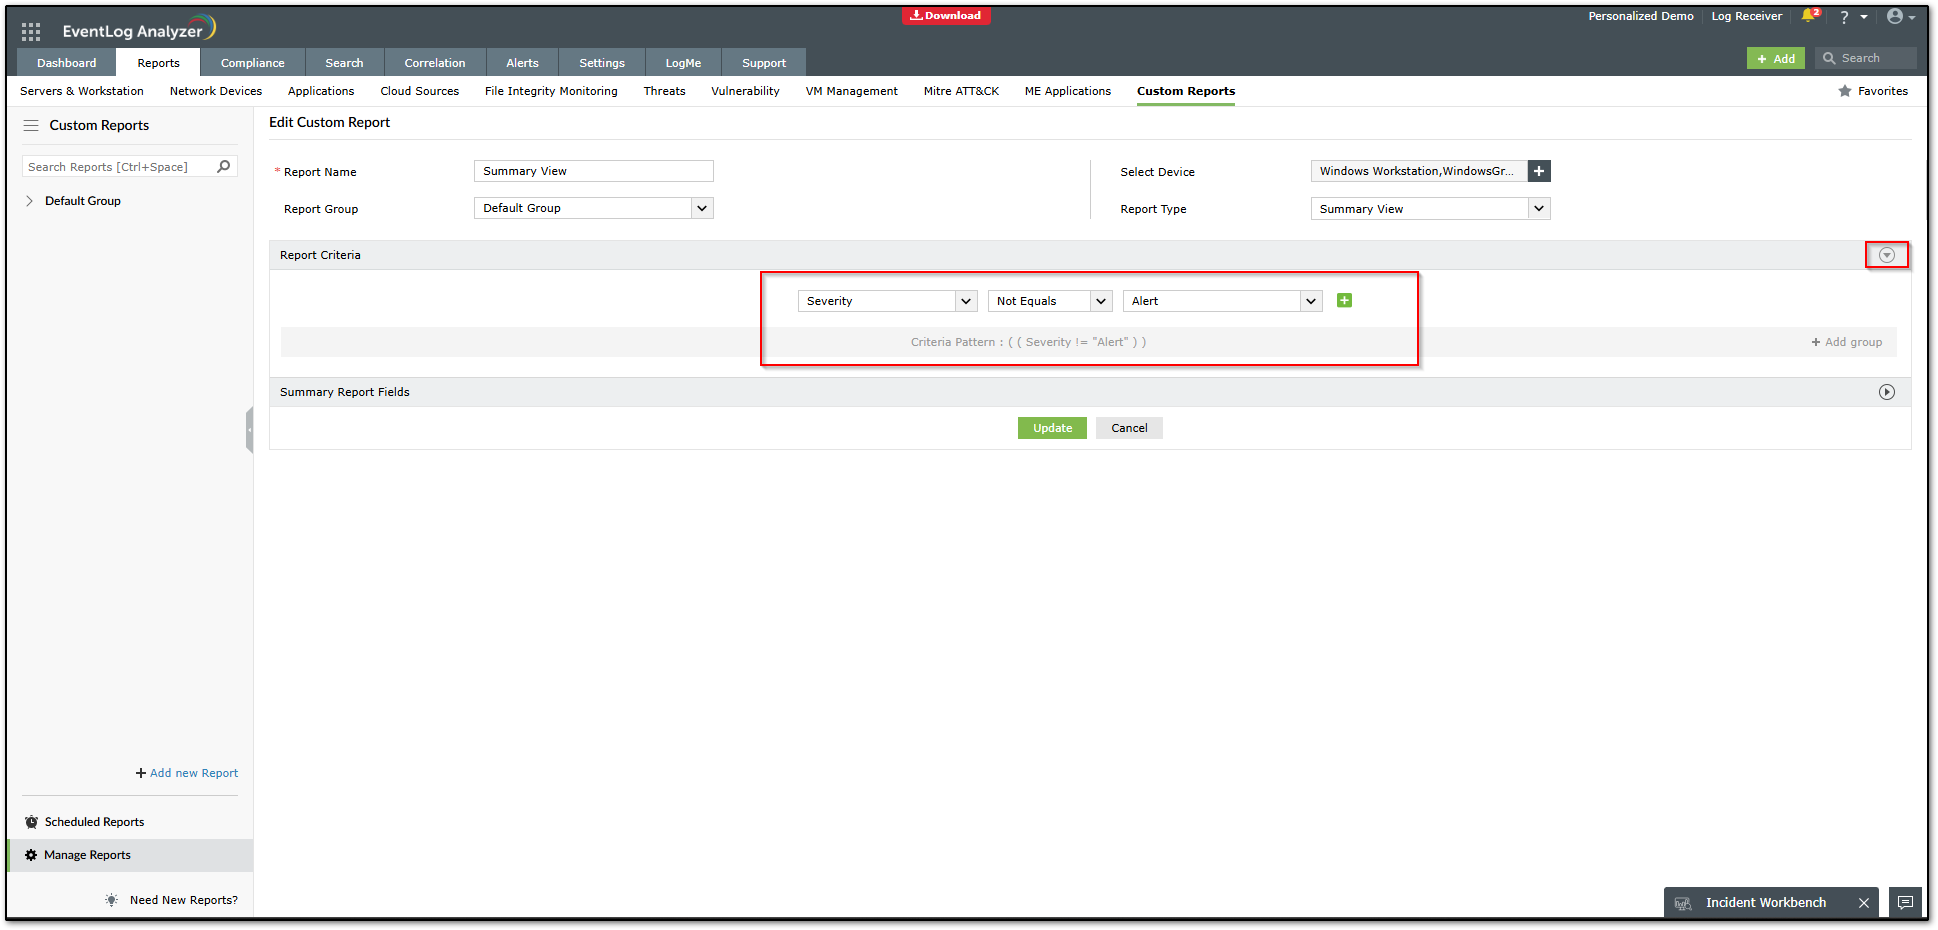This screenshot has height=930, width=1938.
Task: Click the Select Device field
Action: [1419, 171]
